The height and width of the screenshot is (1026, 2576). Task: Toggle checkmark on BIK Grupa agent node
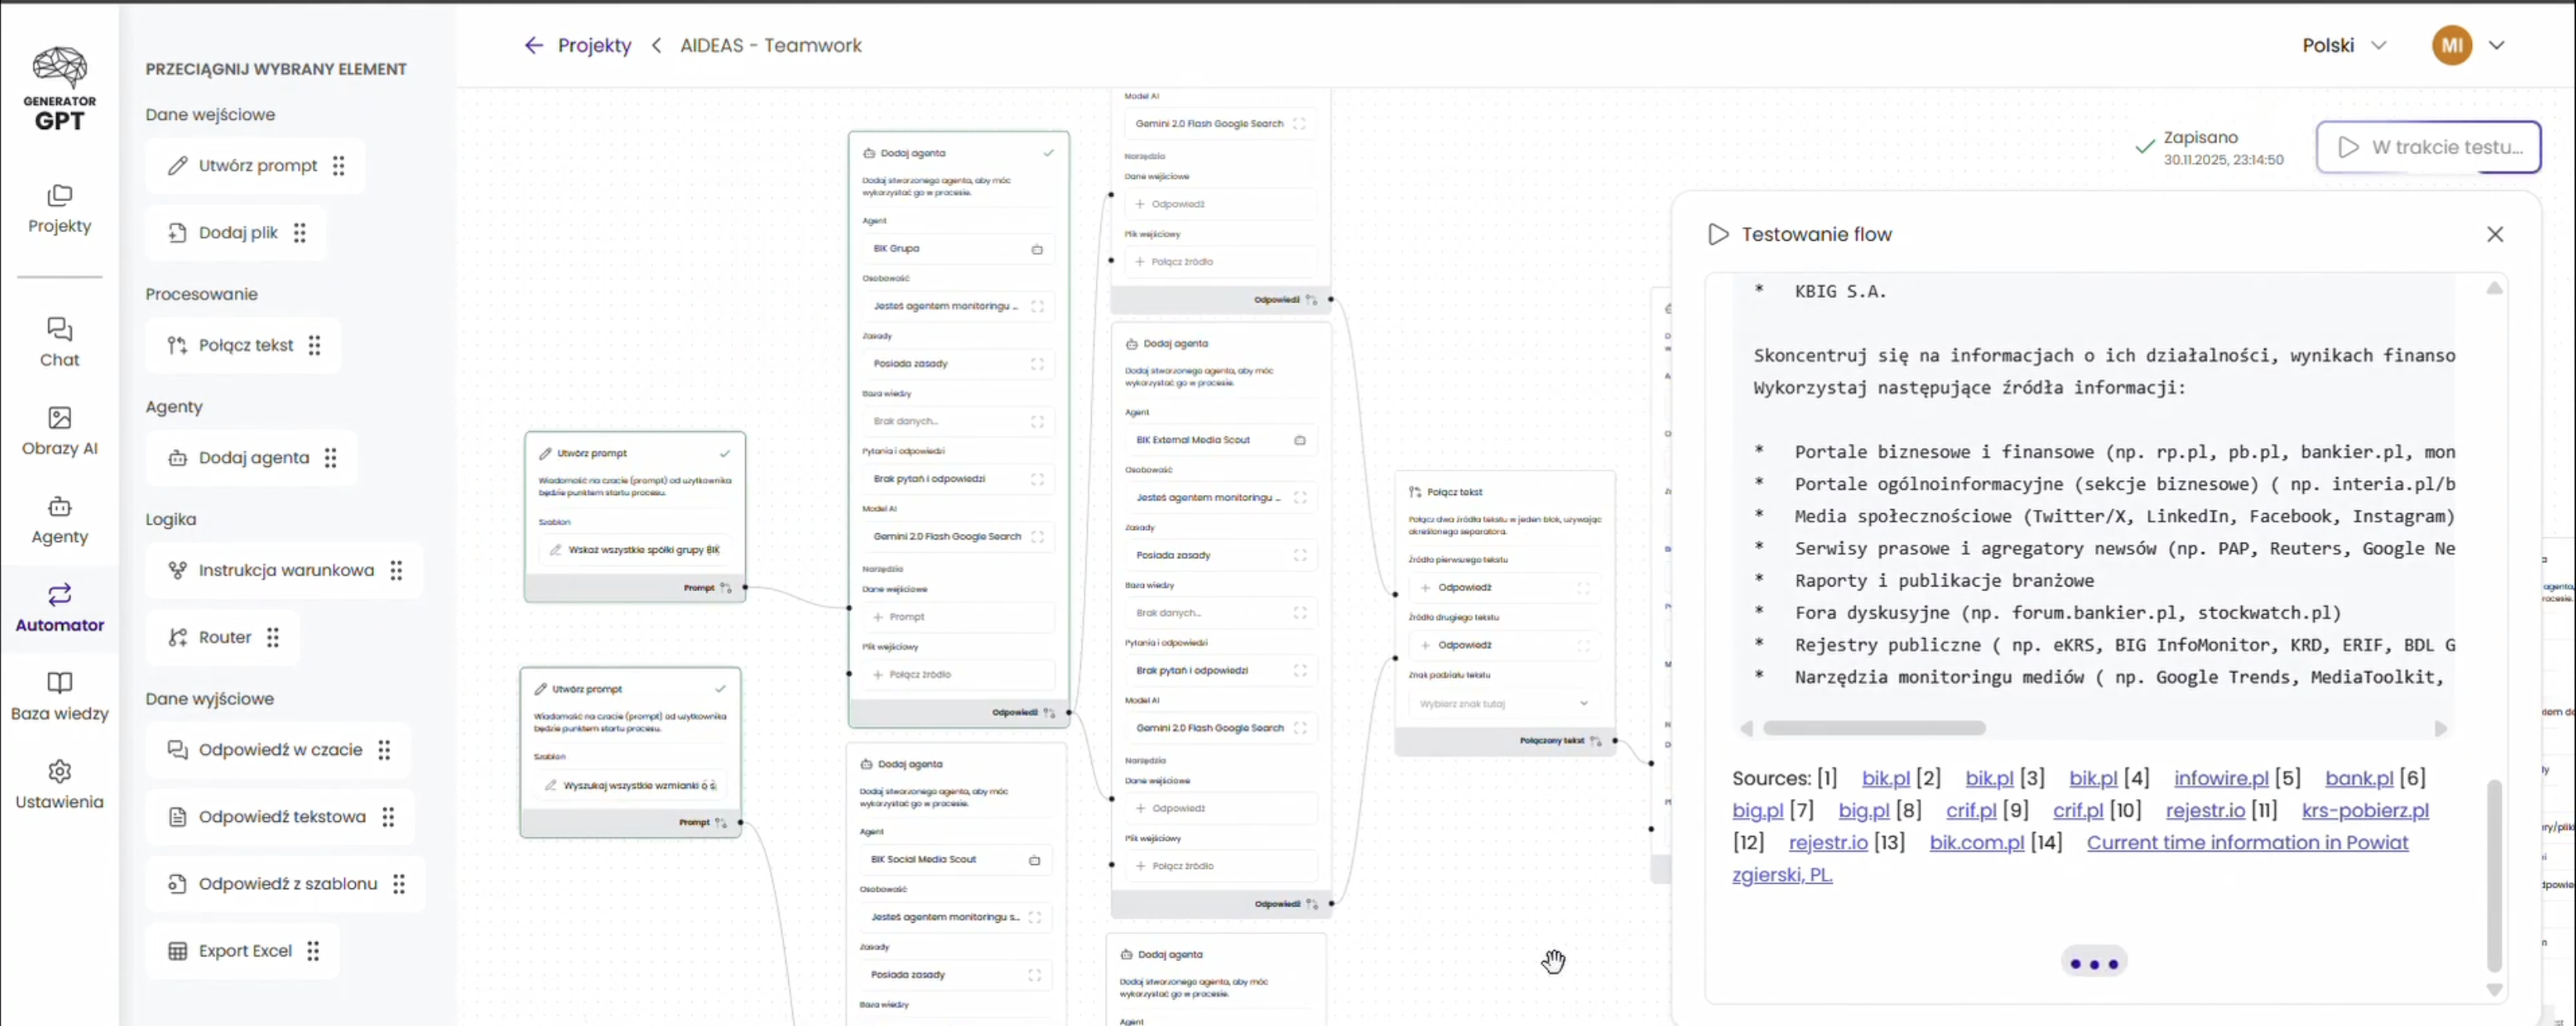[x=1048, y=153]
